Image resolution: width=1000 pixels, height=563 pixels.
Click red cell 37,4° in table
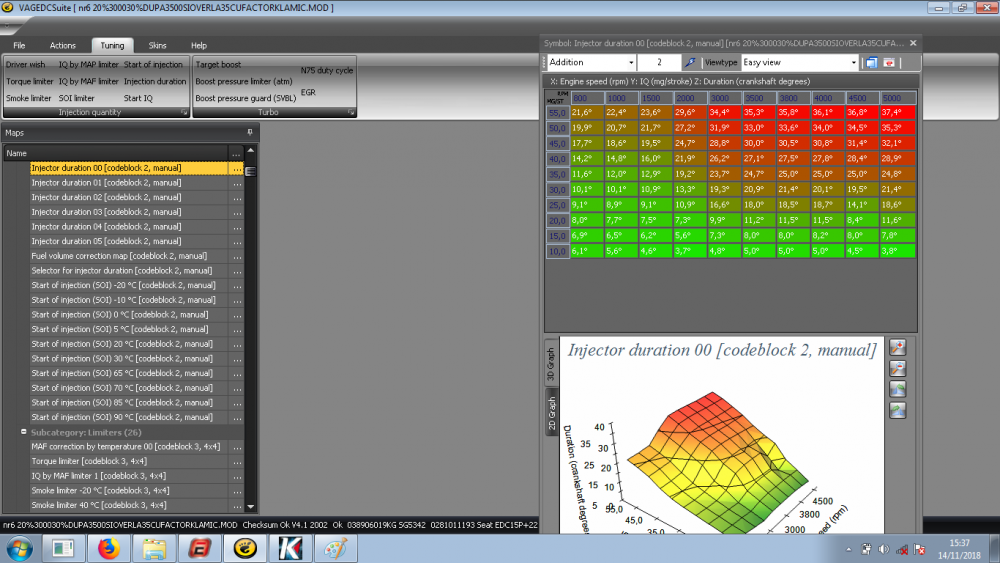tap(897, 112)
